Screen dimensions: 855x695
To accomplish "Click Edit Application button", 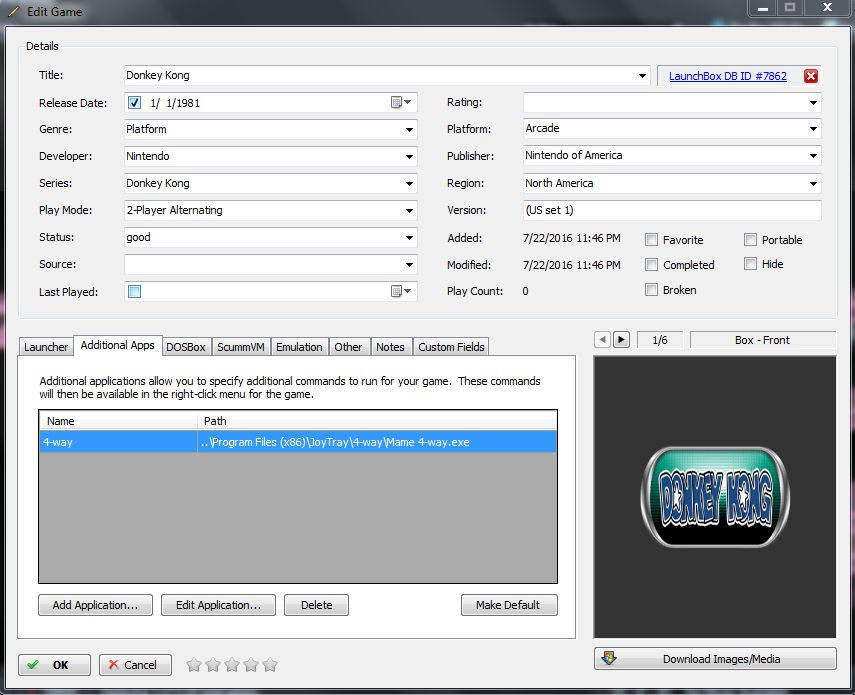I will (218, 605).
